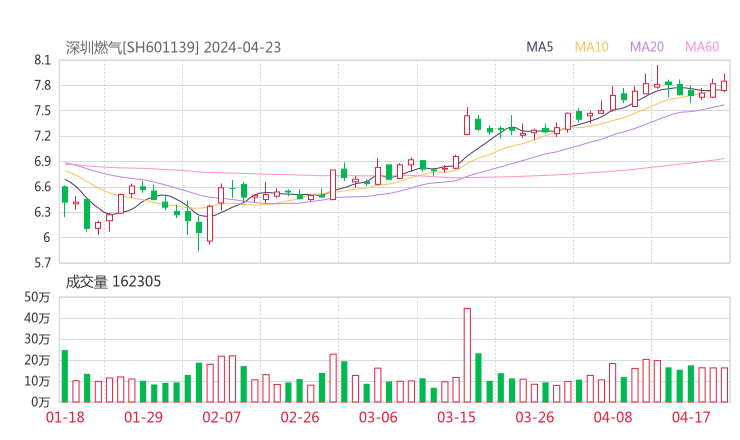Click the MA5 legend label

539,47
